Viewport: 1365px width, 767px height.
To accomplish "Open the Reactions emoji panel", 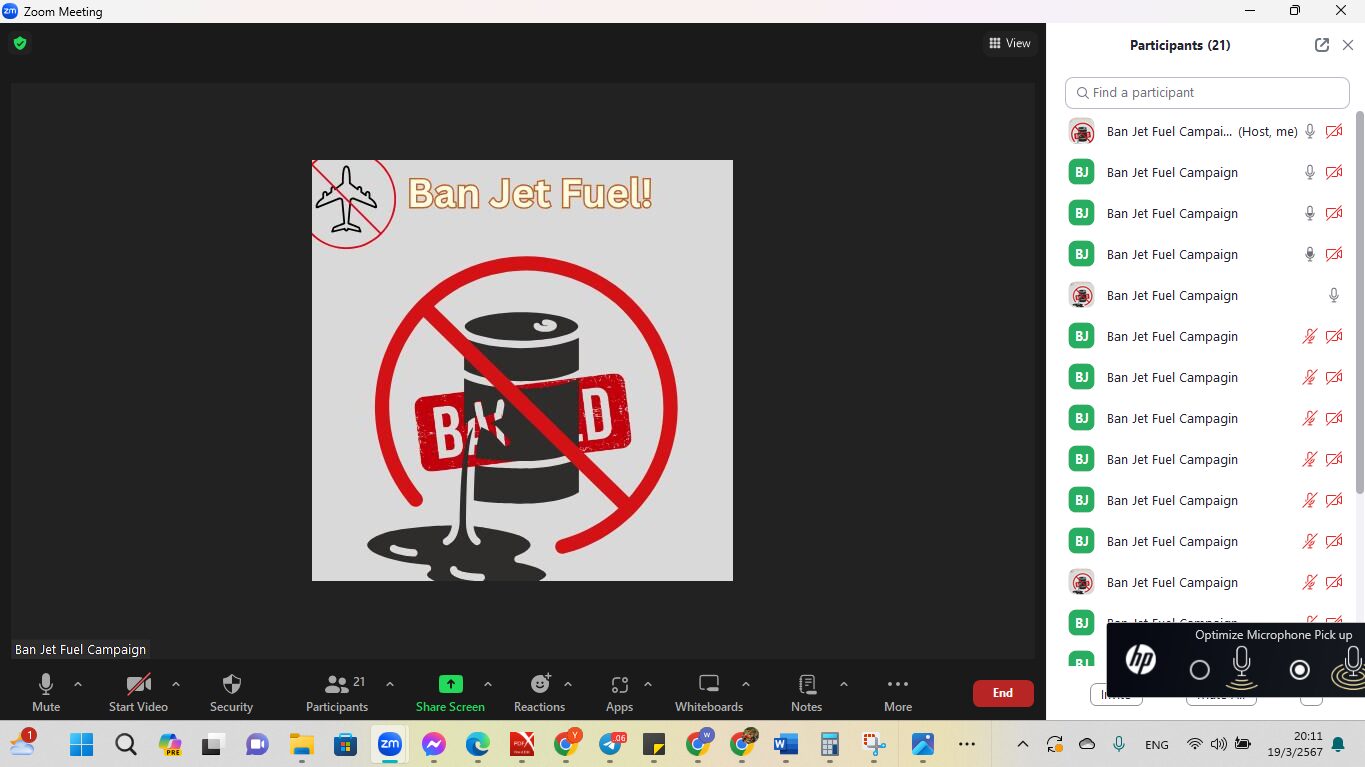I will coord(540,685).
